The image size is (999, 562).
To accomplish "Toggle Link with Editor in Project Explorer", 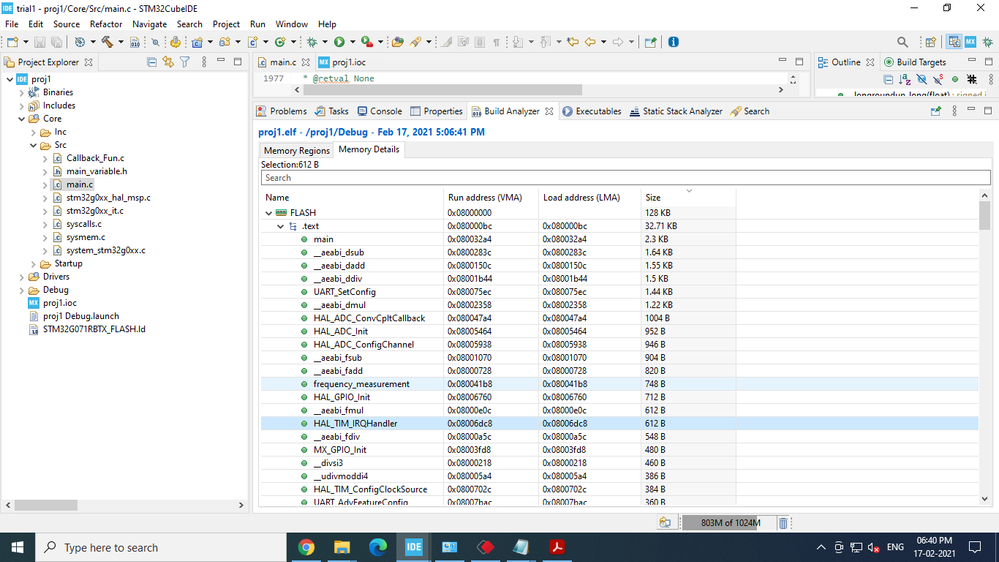I will point(168,62).
